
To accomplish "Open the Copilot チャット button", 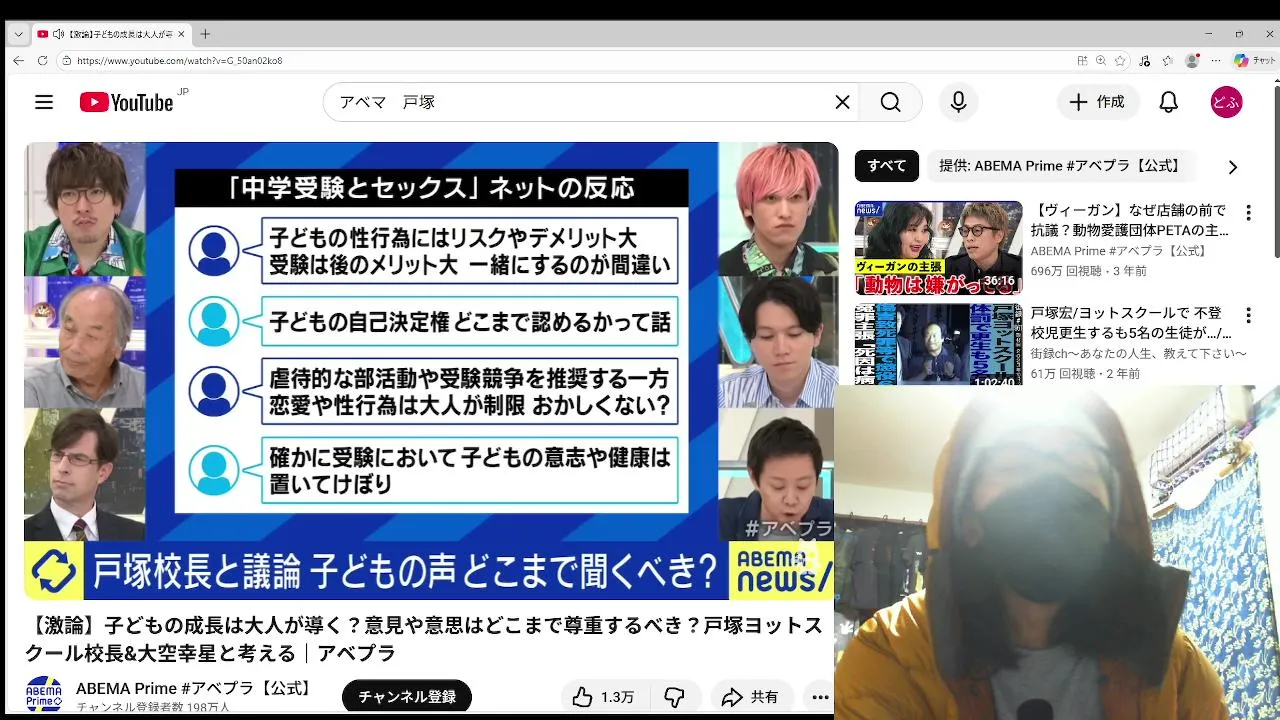I will (x=1254, y=61).
